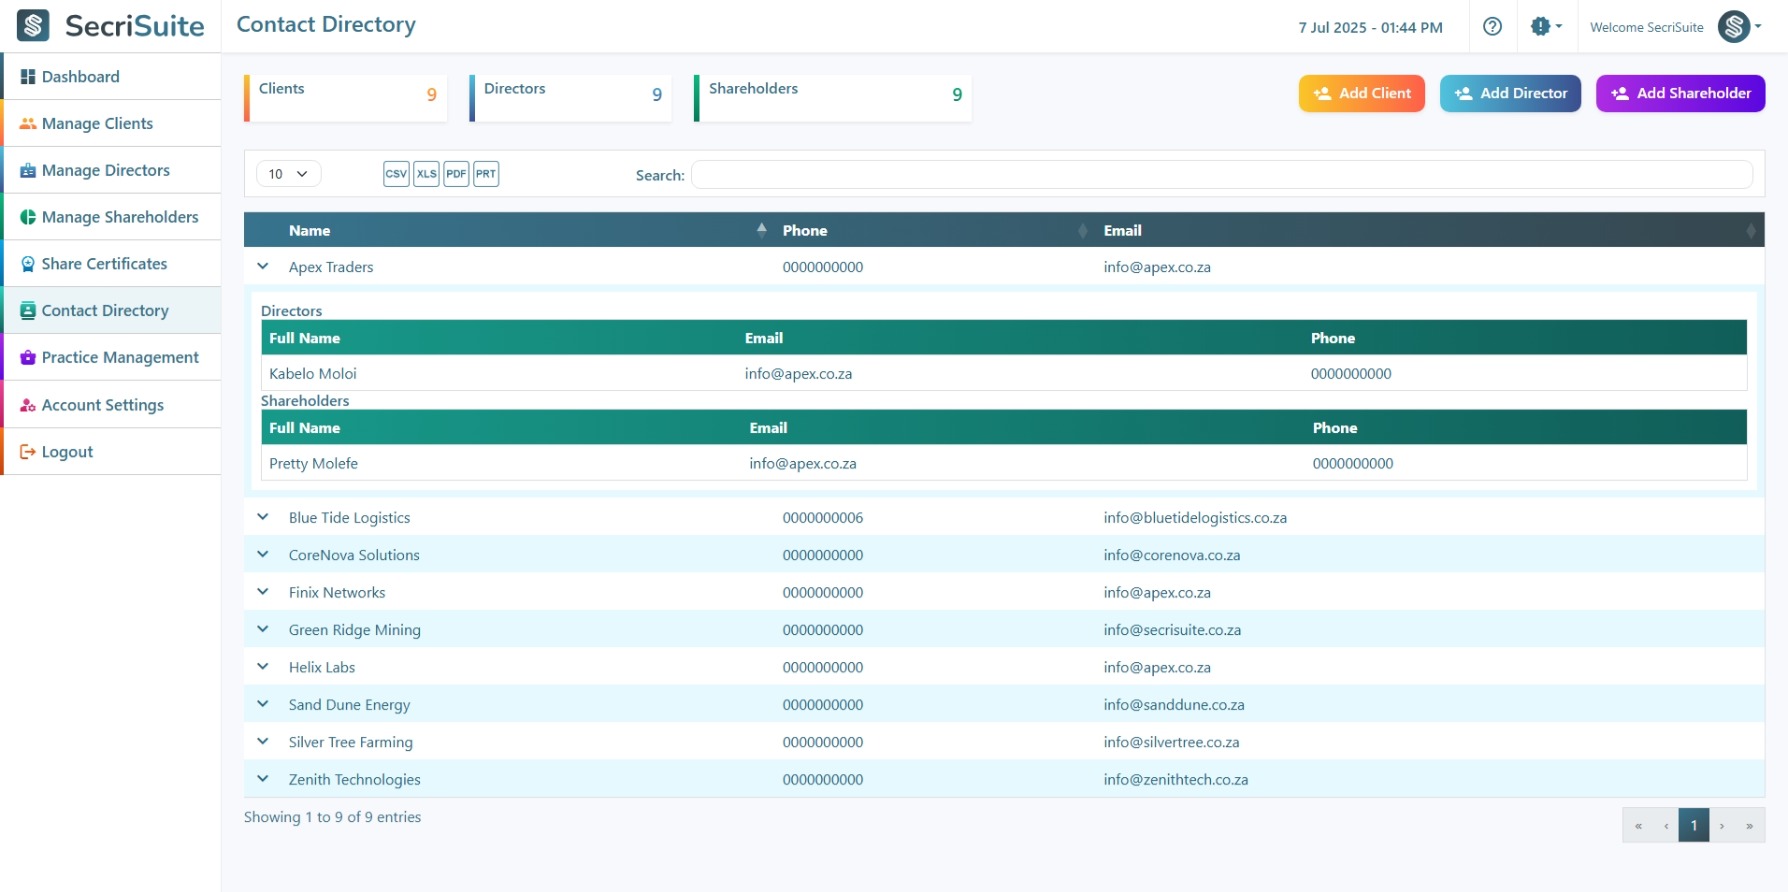Click the Account Settings user-gear icon
The width and height of the screenshot is (1788, 892).
(28, 405)
